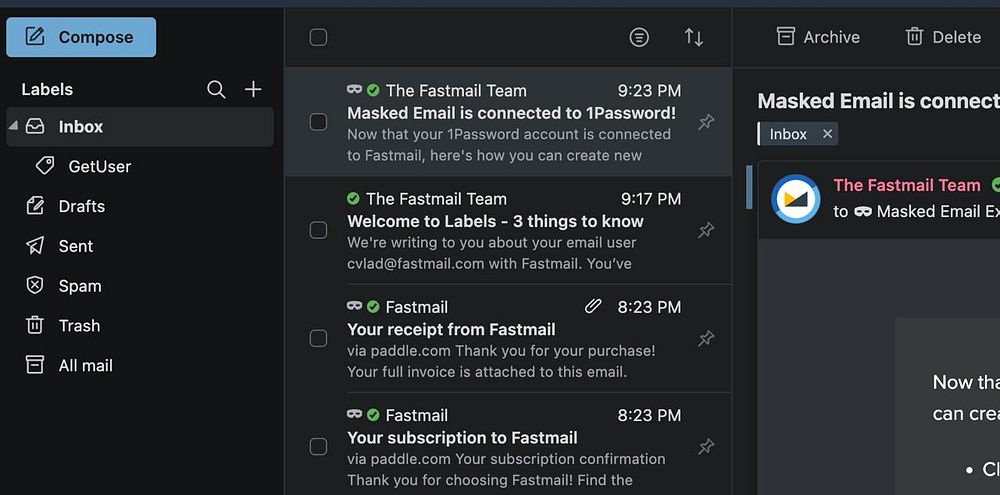
Task: Tick the select-all messages checkbox
Action: [x=318, y=37]
